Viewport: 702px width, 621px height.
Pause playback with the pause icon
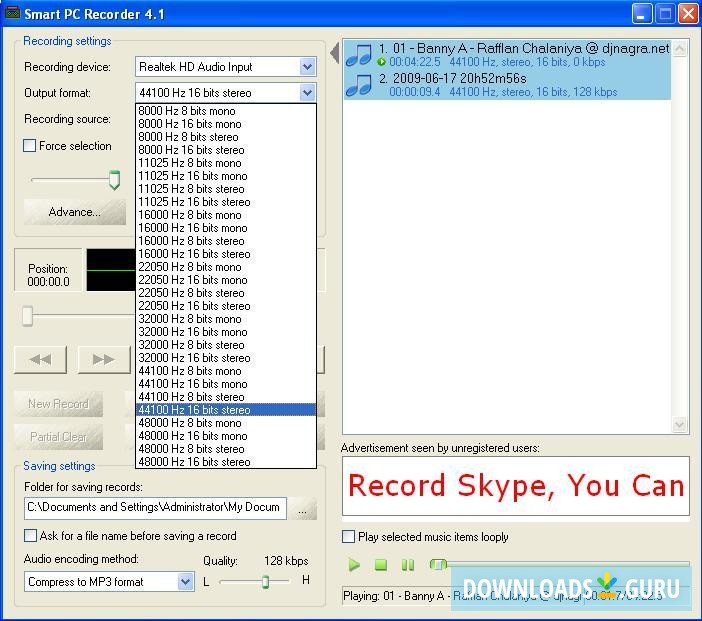(x=408, y=565)
